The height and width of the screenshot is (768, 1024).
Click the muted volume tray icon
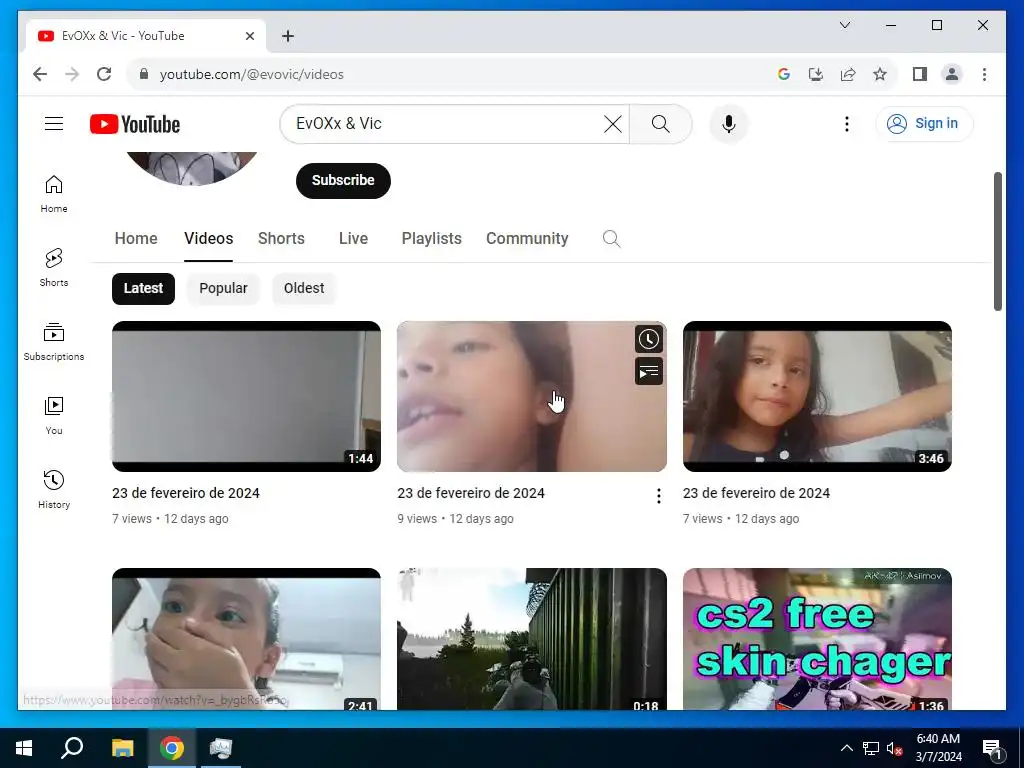click(x=895, y=748)
